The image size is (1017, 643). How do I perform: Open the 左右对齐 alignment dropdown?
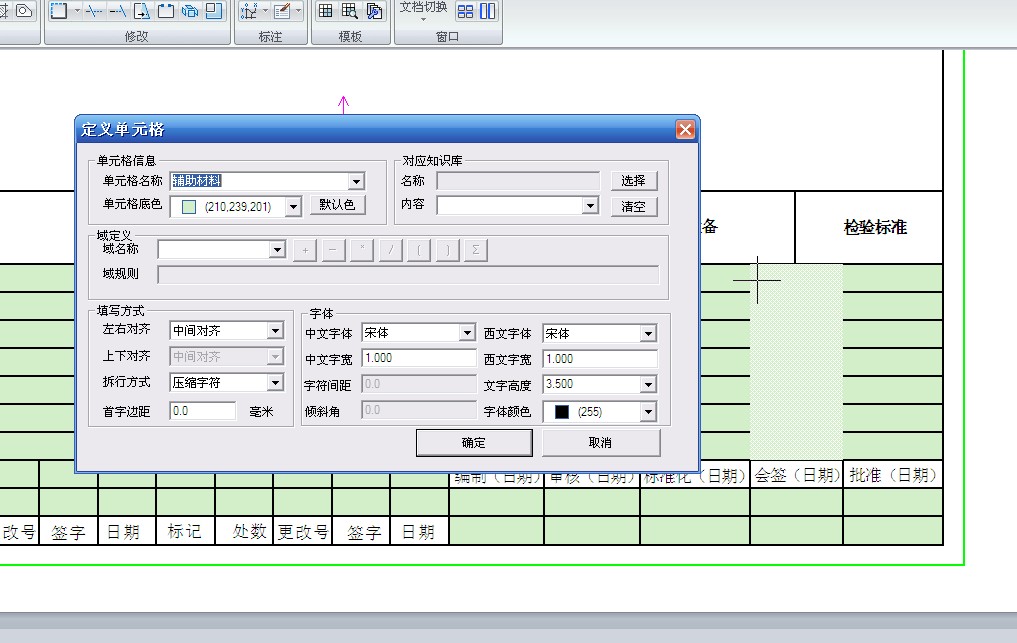pyautogui.click(x=275, y=331)
